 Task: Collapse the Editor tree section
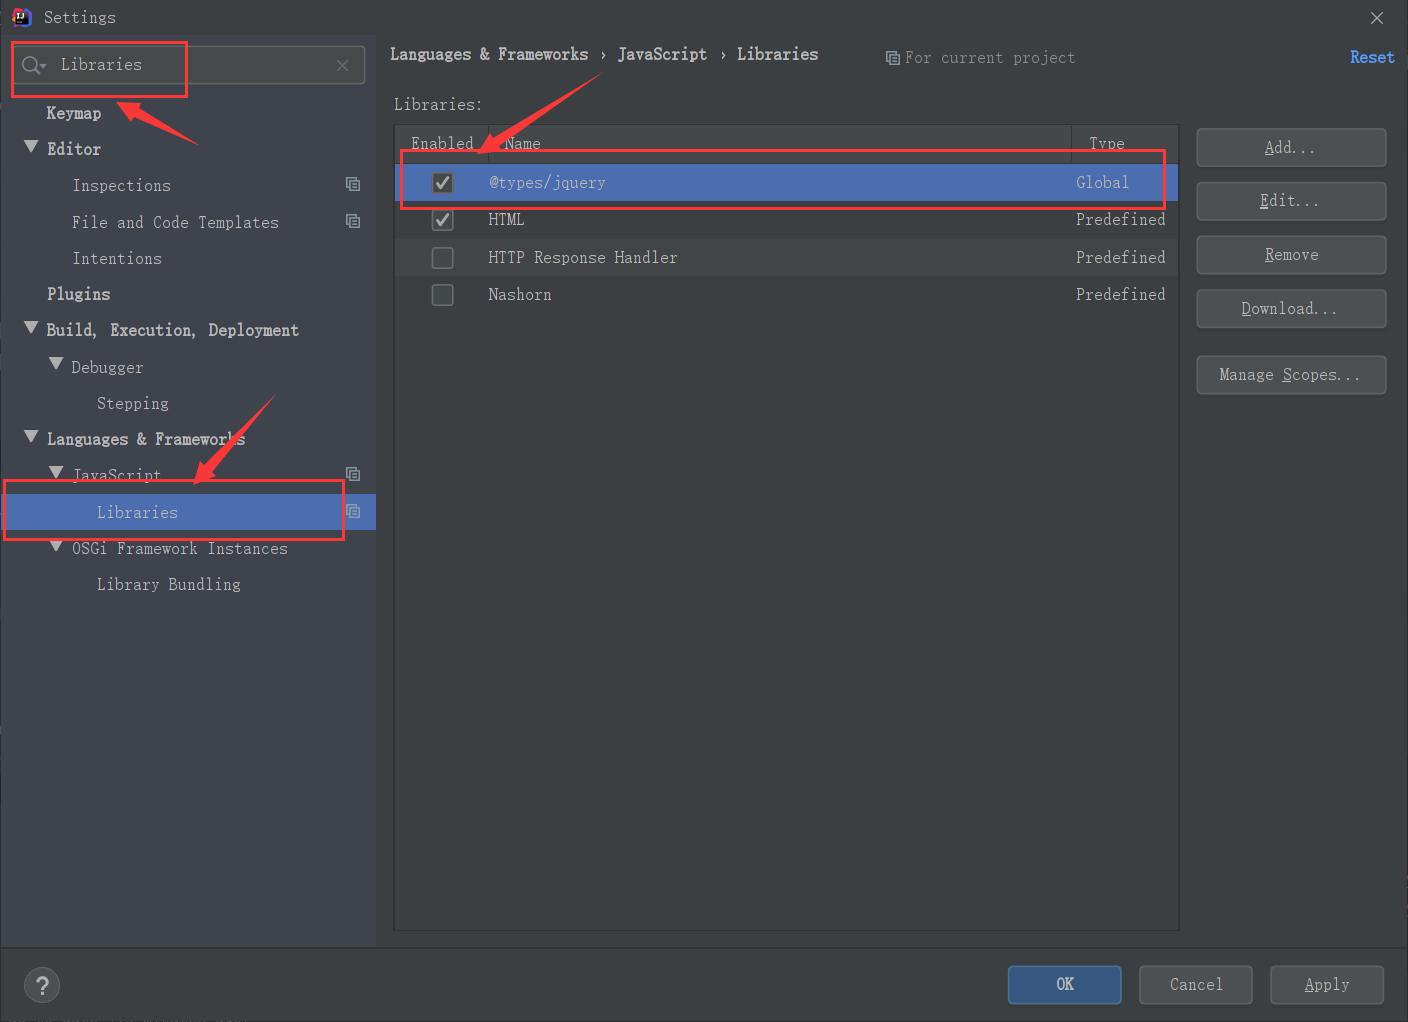point(31,147)
